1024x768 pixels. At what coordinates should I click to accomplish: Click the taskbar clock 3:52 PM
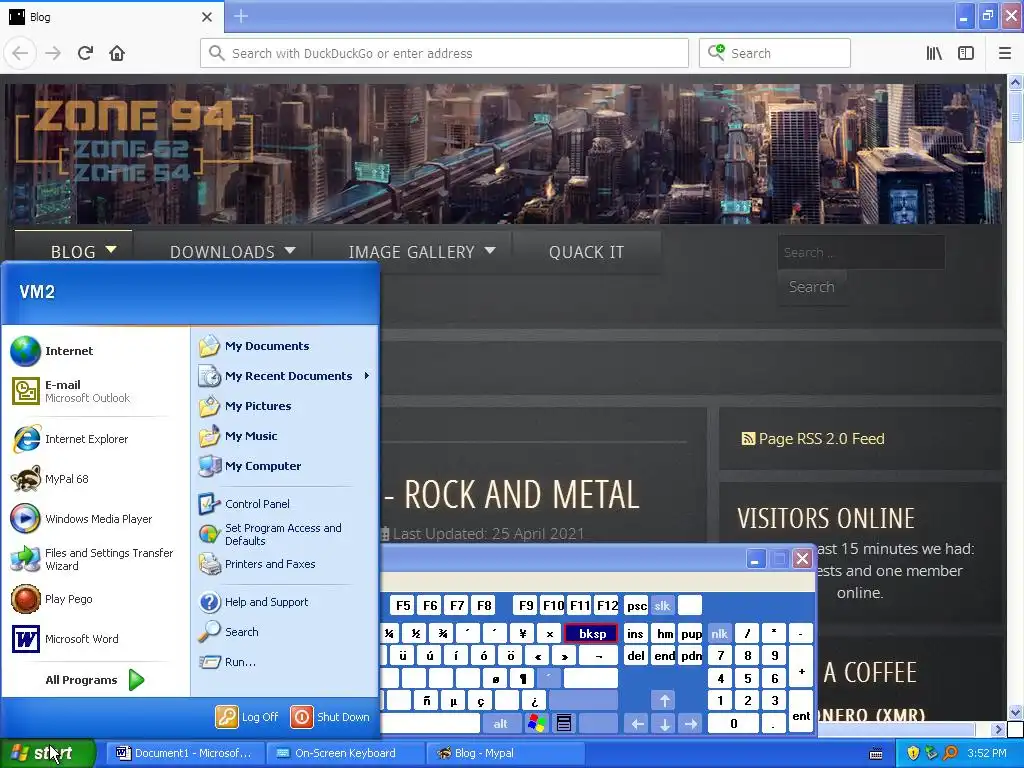pyautogui.click(x=987, y=753)
